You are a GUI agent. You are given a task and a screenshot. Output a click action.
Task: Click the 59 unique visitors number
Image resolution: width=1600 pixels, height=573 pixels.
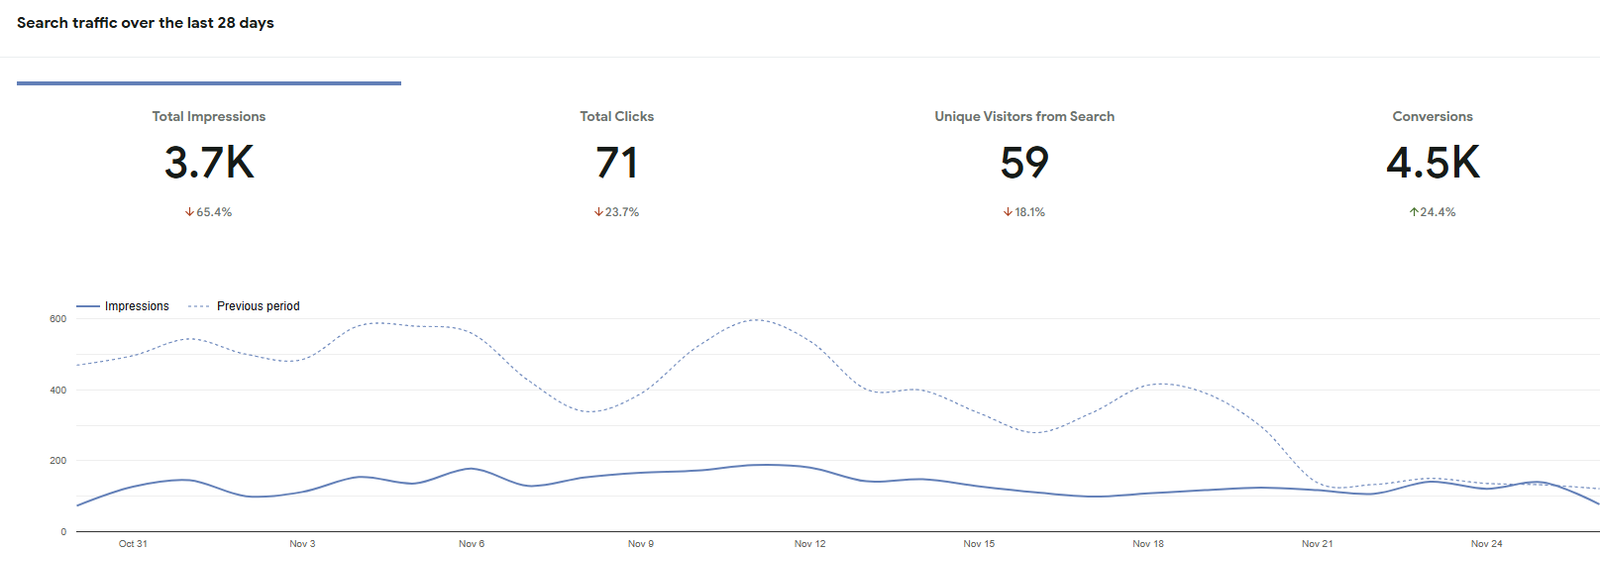pyautogui.click(x=1024, y=163)
